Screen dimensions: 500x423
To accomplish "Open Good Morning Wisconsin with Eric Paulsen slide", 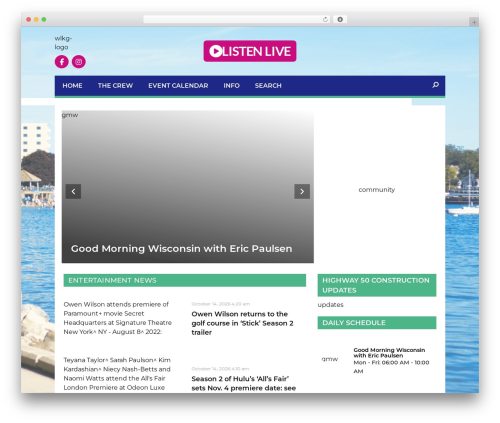I will coord(182,249).
